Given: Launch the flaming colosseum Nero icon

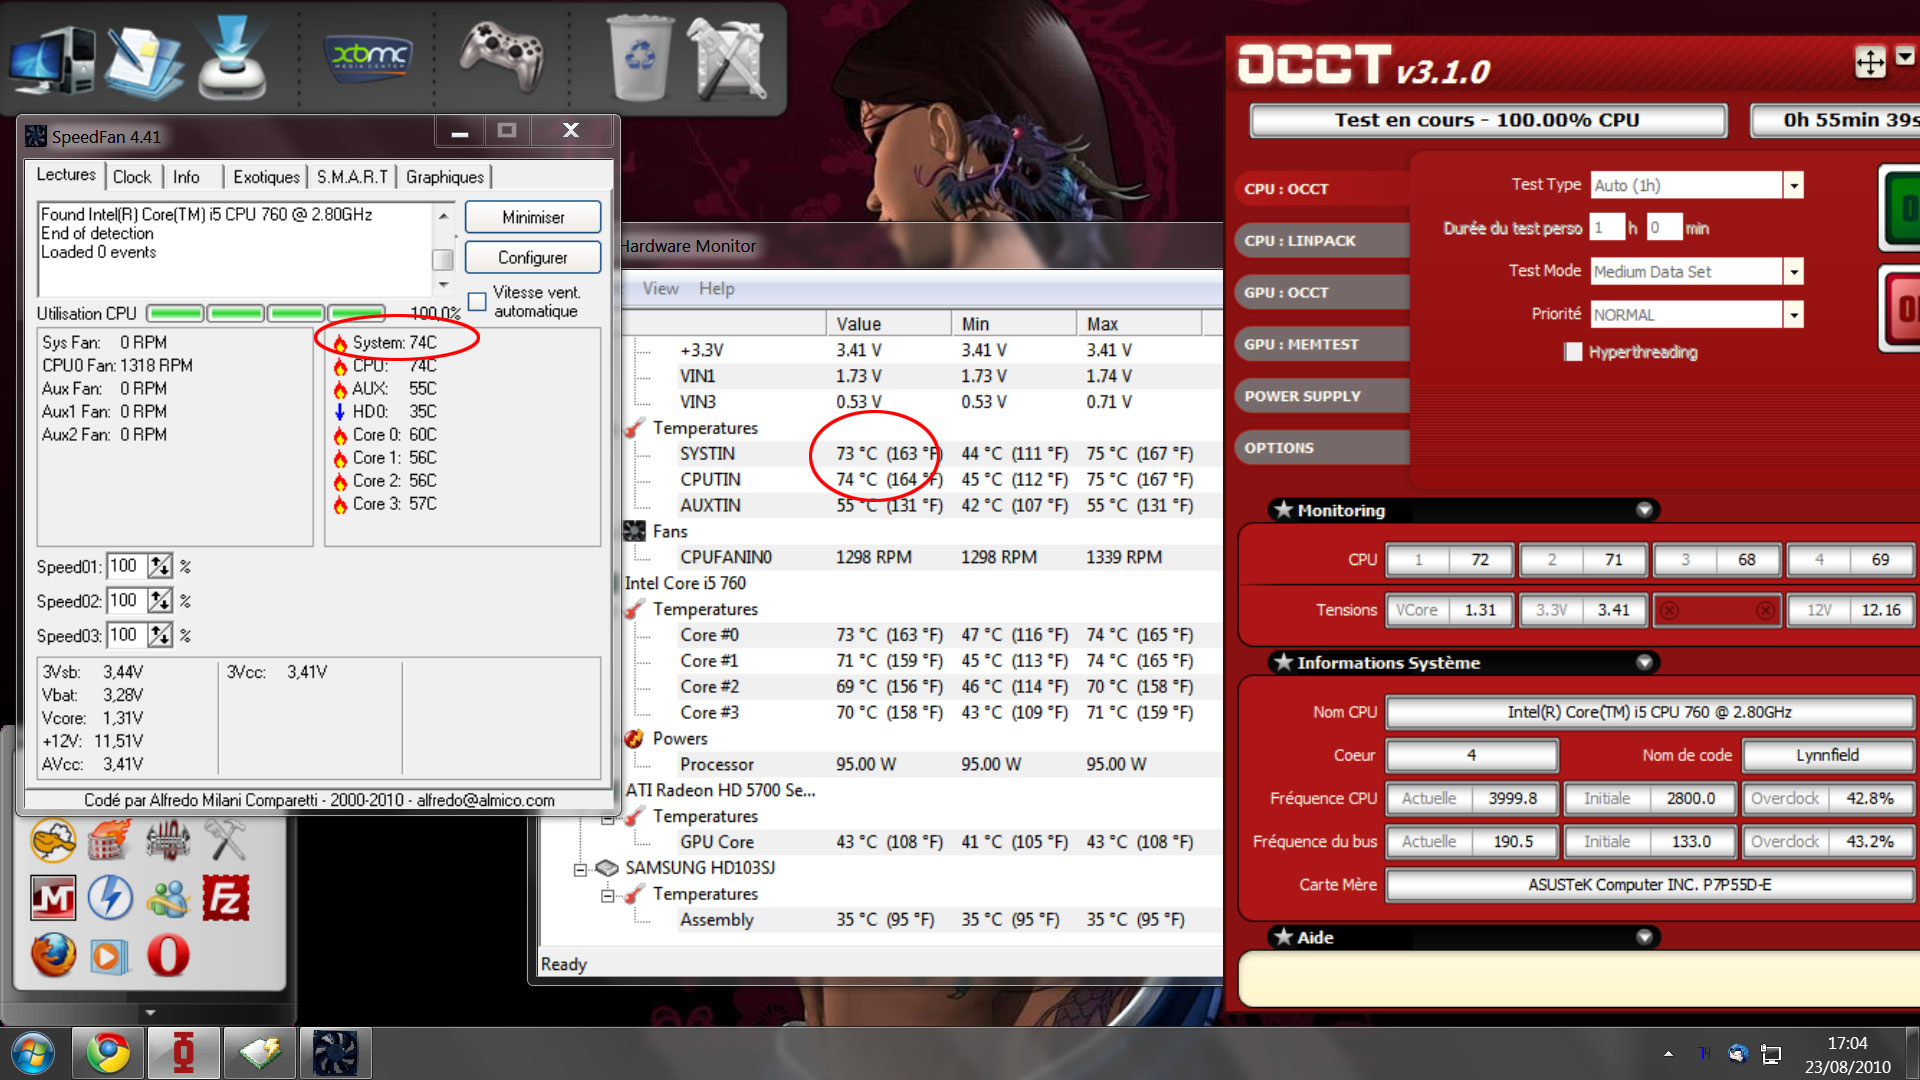Looking at the screenshot, I should click(x=110, y=841).
